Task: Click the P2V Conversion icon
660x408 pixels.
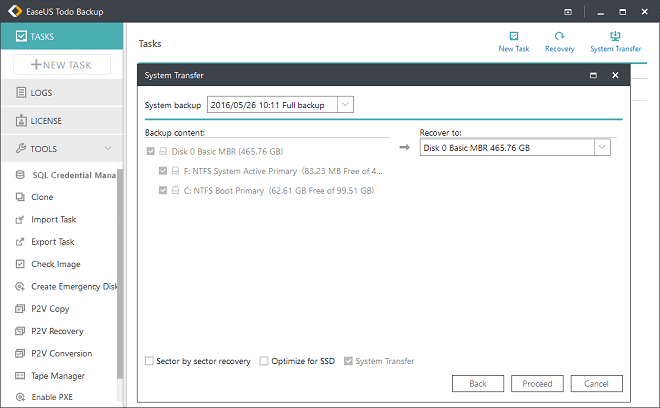Action: point(20,353)
